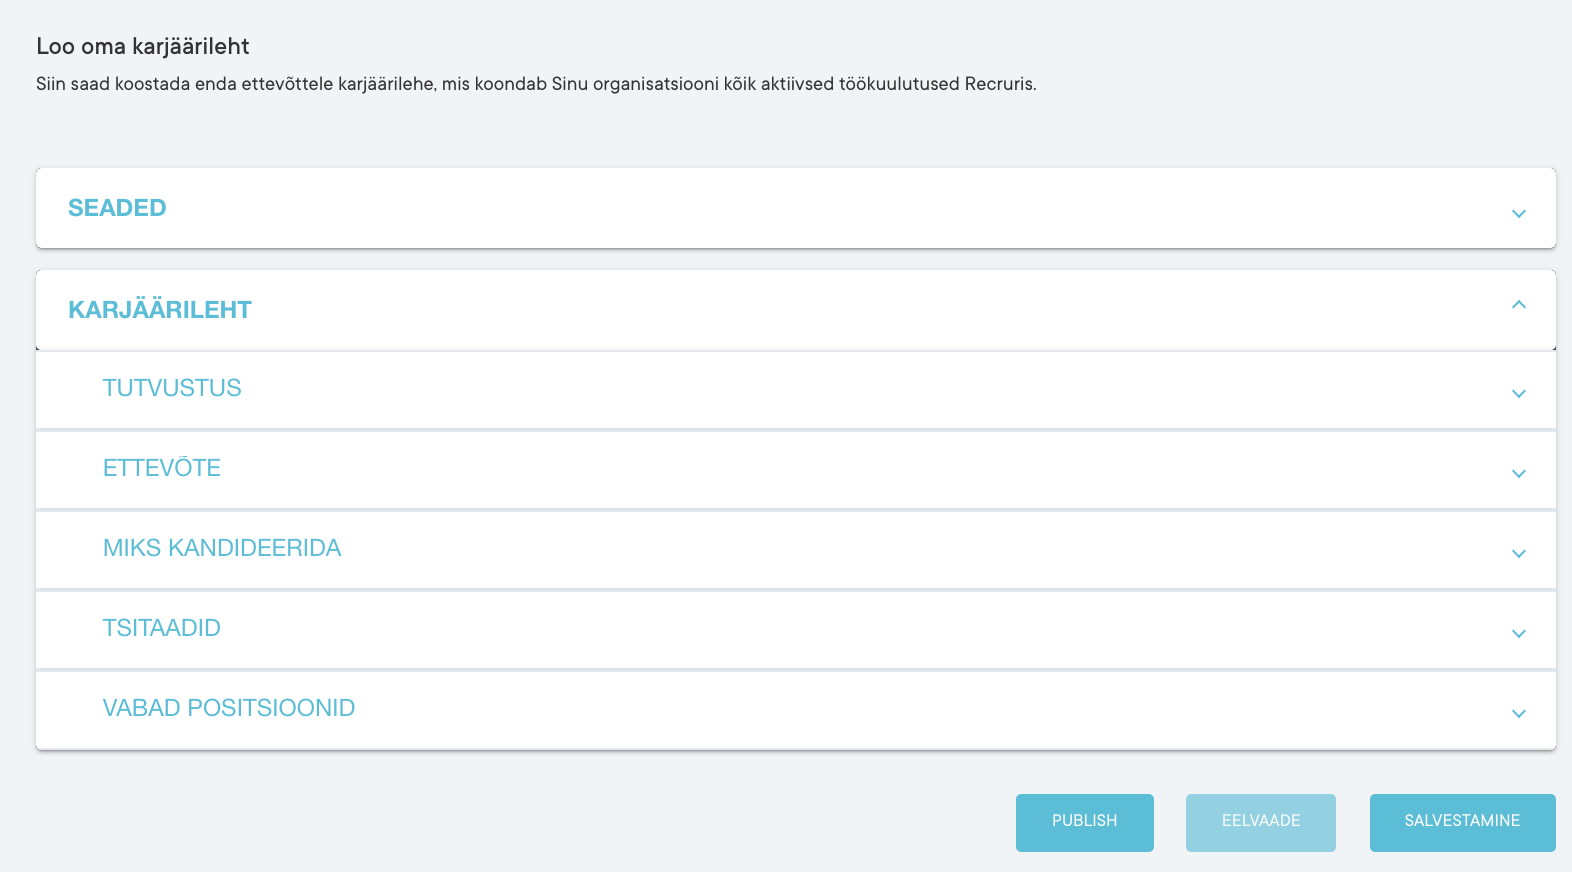The image size is (1572, 872).
Task: Expand Tsitaadid with its chevron arrow
Action: (x=1518, y=633)
